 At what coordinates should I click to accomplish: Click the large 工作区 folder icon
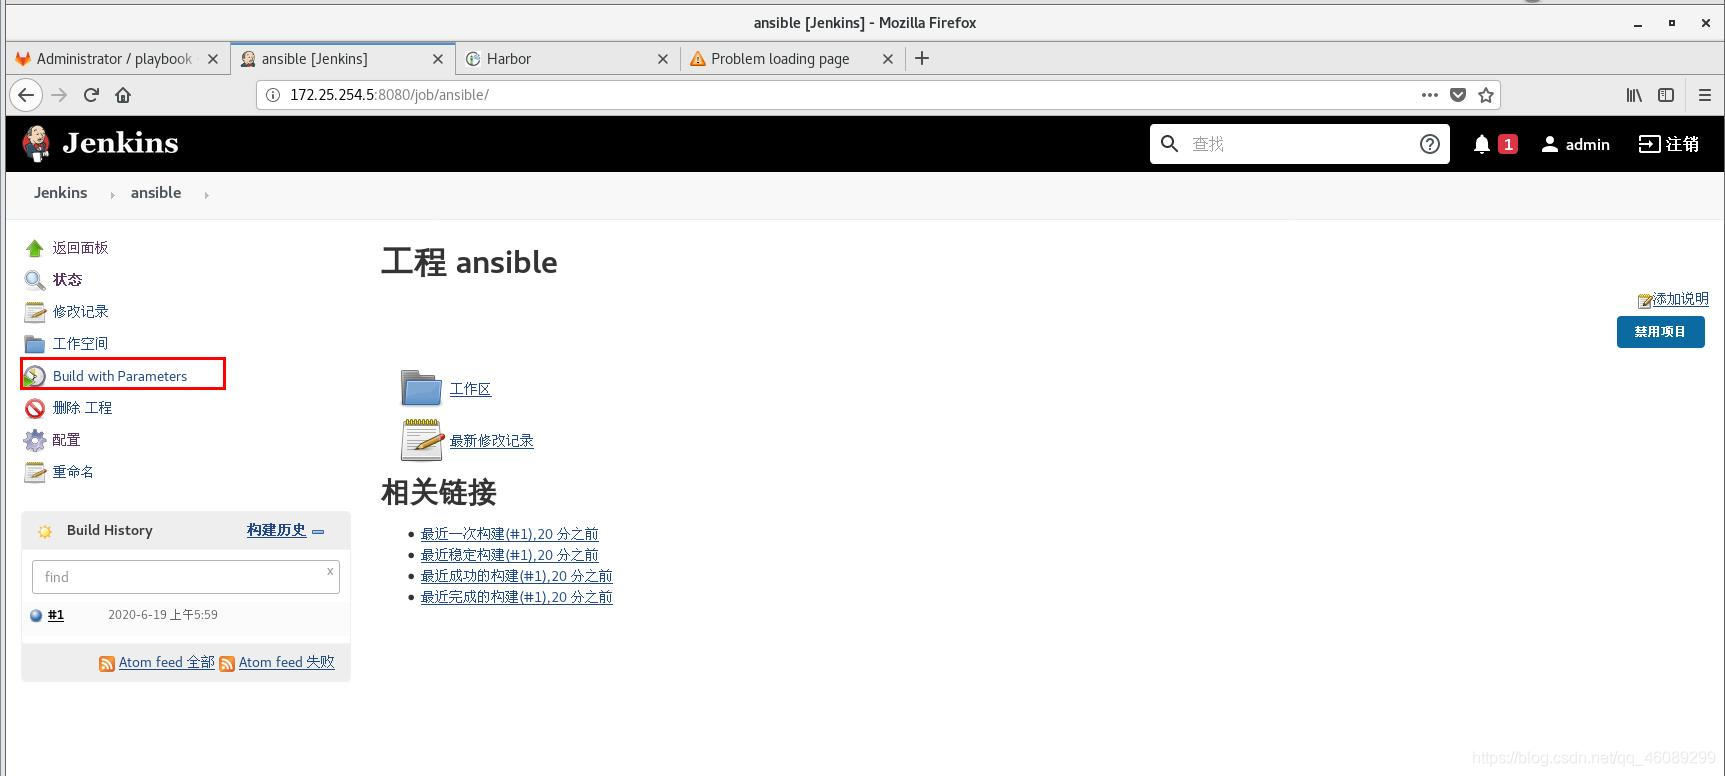click(421, 388)
